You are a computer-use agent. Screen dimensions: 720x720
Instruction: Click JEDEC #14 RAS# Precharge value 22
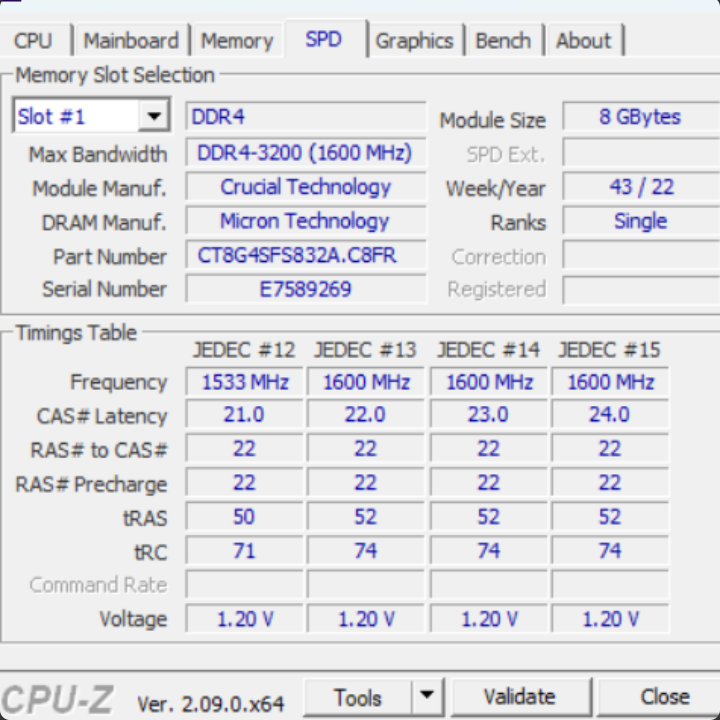489,483
